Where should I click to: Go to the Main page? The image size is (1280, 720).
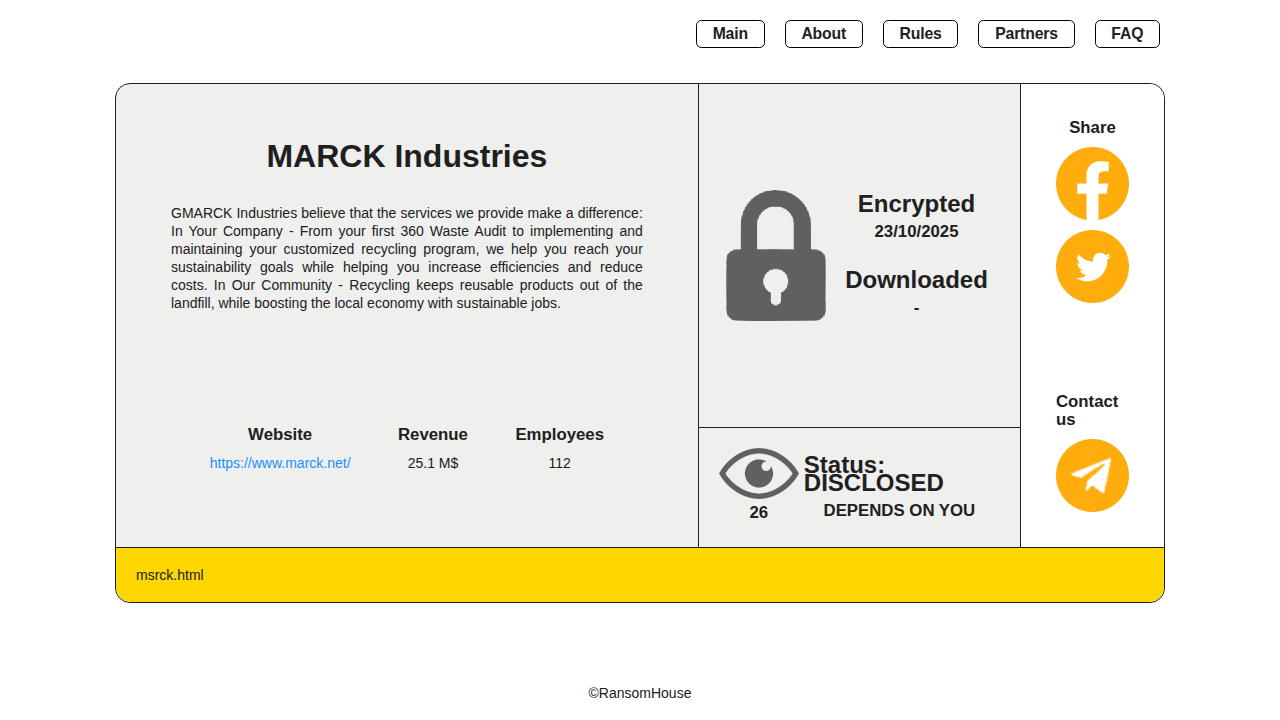click(730, 34)
